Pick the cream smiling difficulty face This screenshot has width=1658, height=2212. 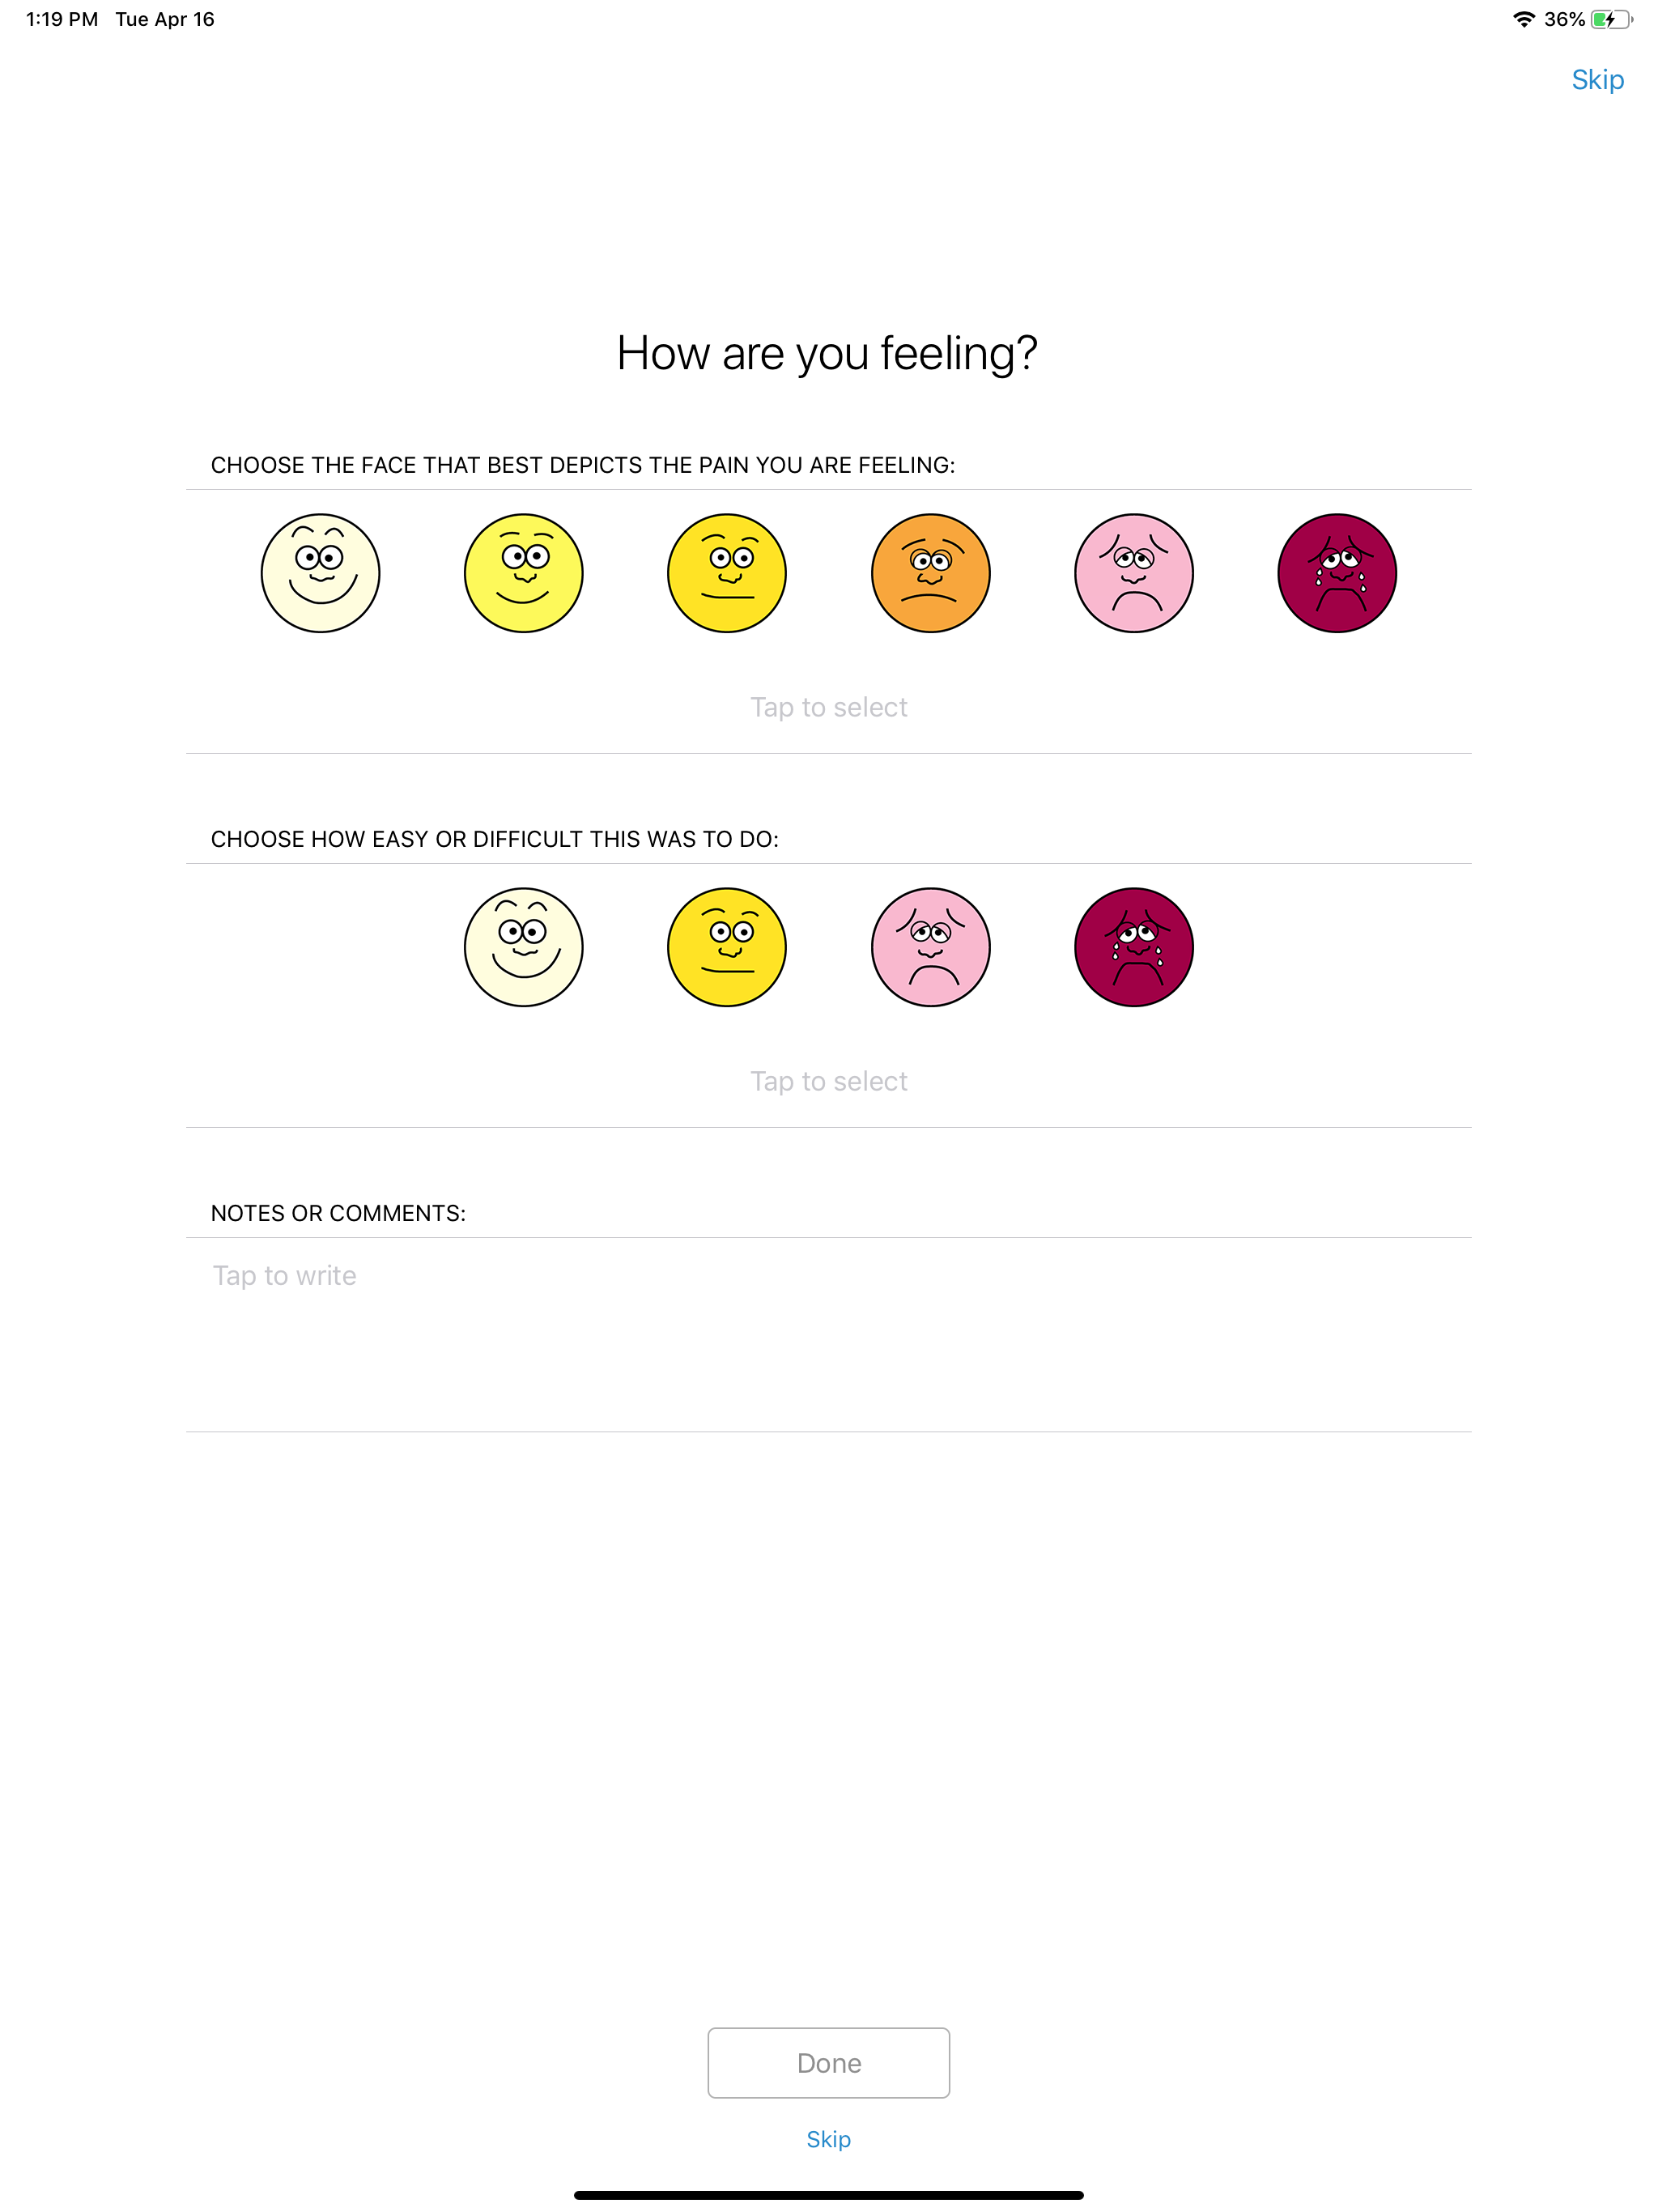523,947
